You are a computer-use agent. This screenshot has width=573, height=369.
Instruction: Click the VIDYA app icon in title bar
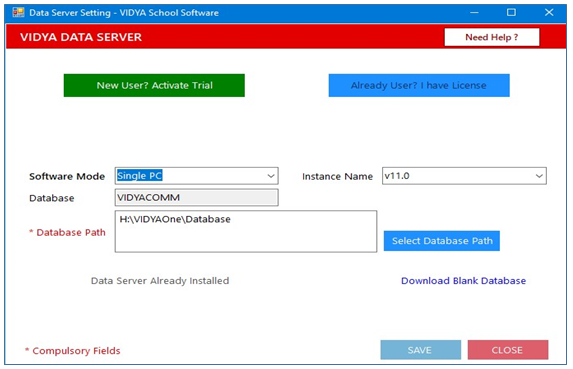pos(18,12)
